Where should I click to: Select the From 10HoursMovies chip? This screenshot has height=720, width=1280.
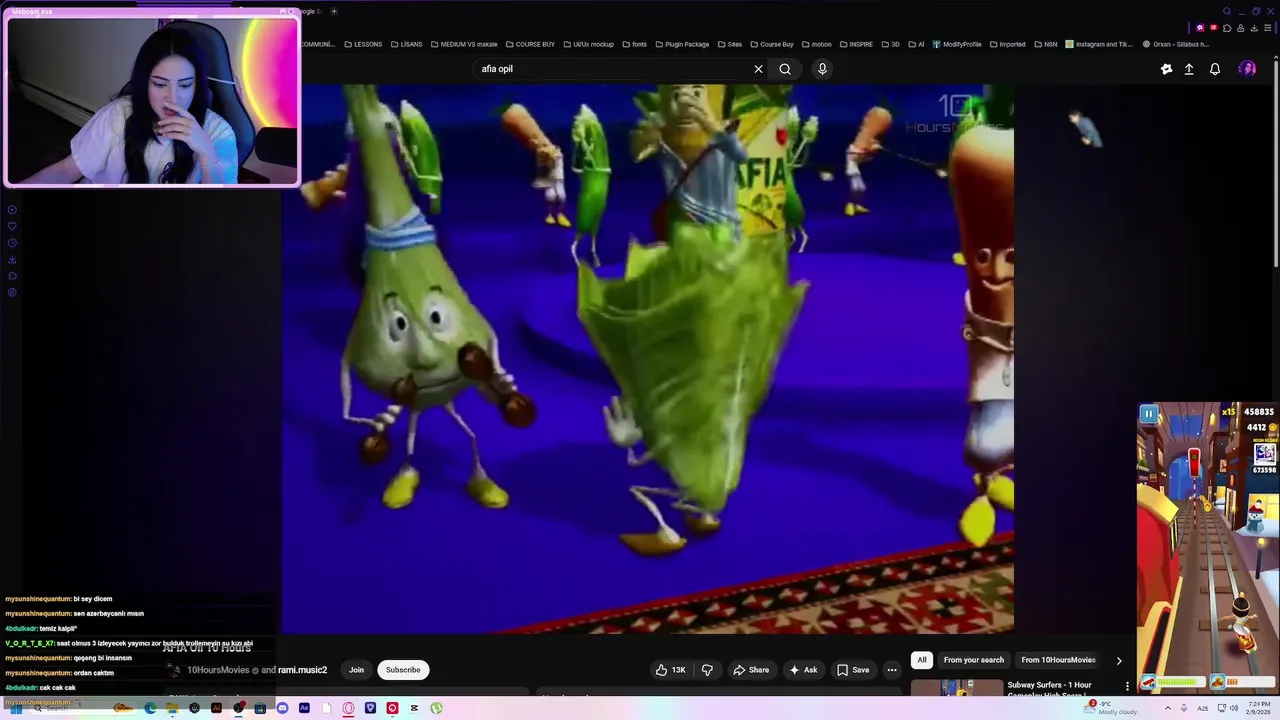click(x=1058, y=660)
